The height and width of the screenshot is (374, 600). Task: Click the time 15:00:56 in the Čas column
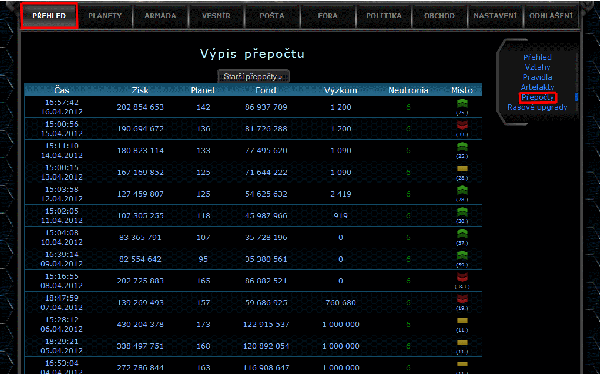point(62,124)
